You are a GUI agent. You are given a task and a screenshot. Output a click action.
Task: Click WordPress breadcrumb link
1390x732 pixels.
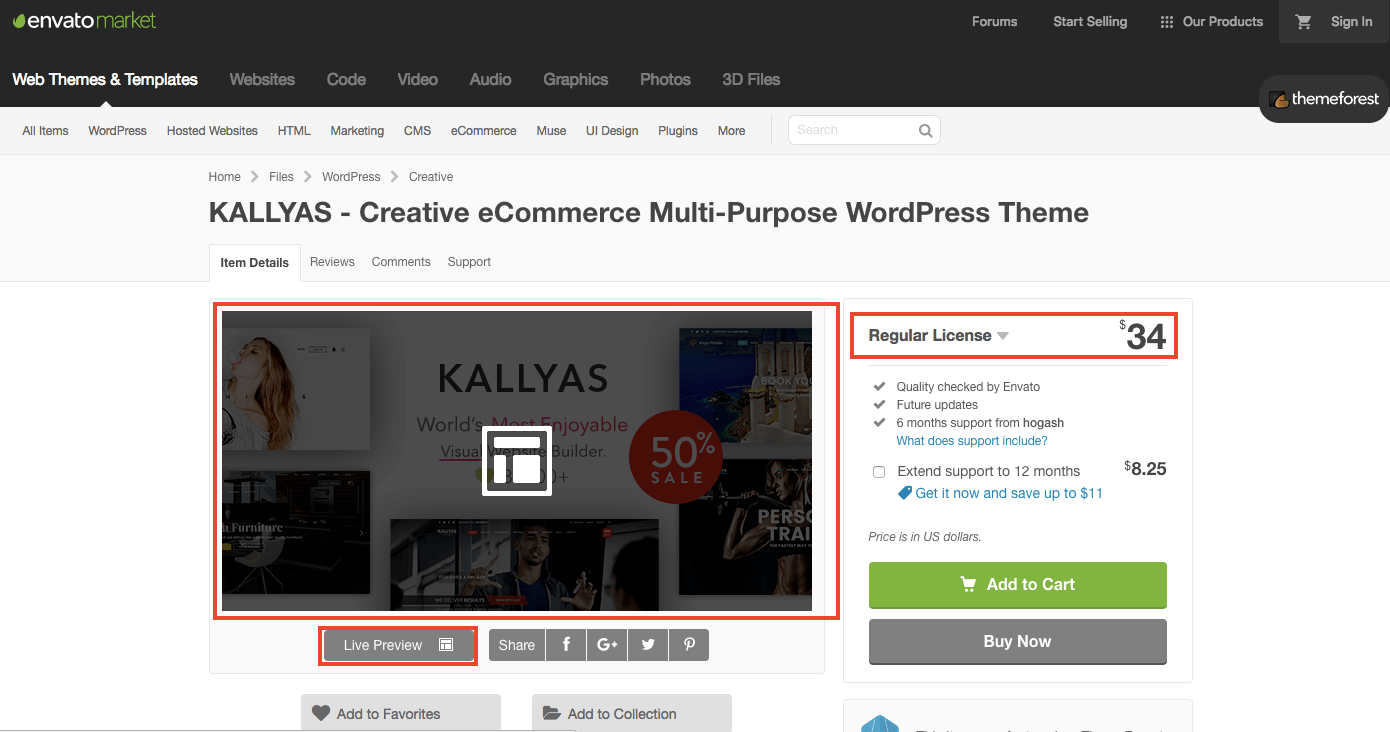pos(351,177)
